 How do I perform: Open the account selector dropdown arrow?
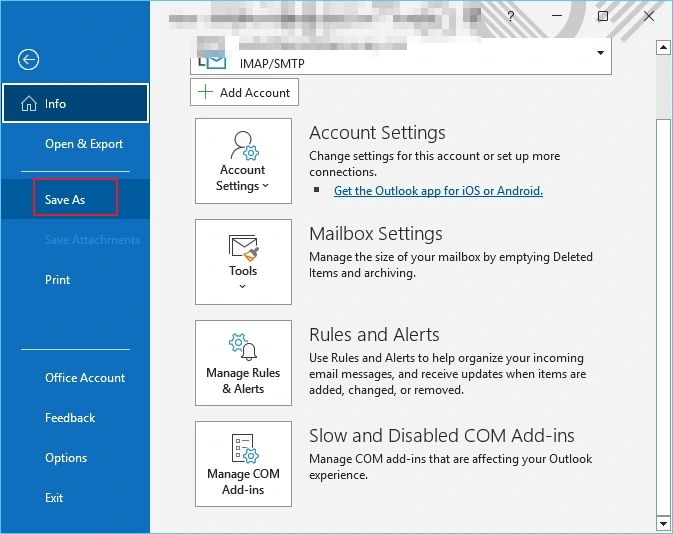click(600, 53)
